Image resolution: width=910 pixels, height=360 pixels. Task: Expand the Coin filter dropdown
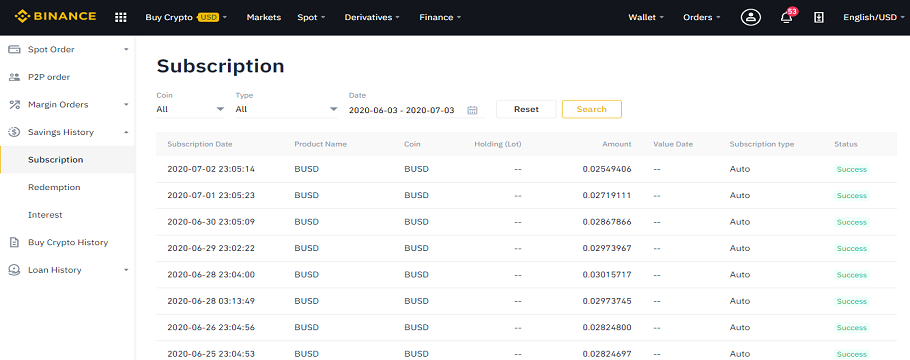190,109
